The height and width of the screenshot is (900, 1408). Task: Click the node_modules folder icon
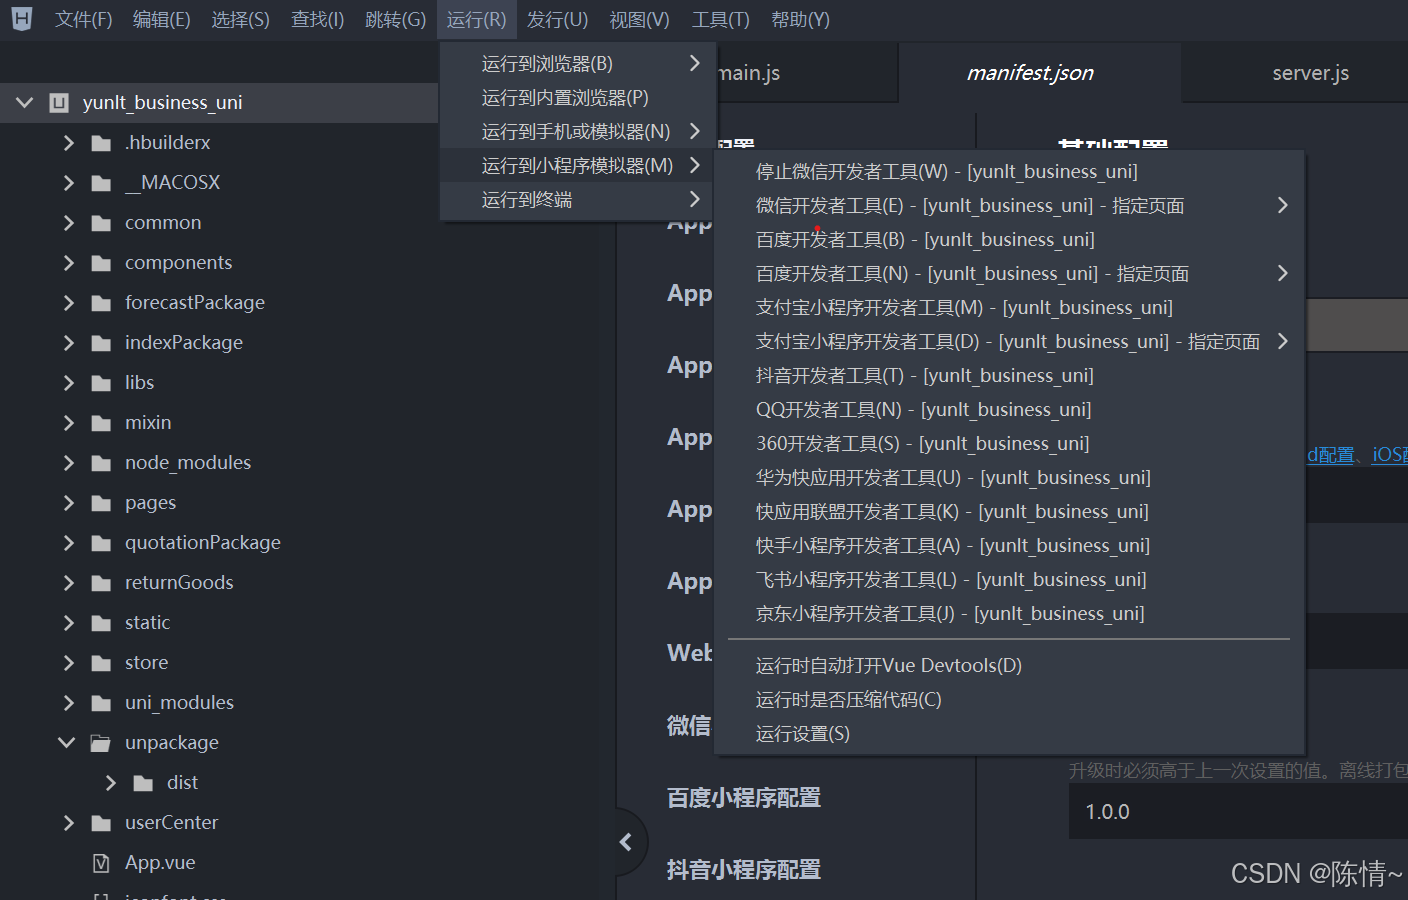pyautogui.click(x=101, y=463)
